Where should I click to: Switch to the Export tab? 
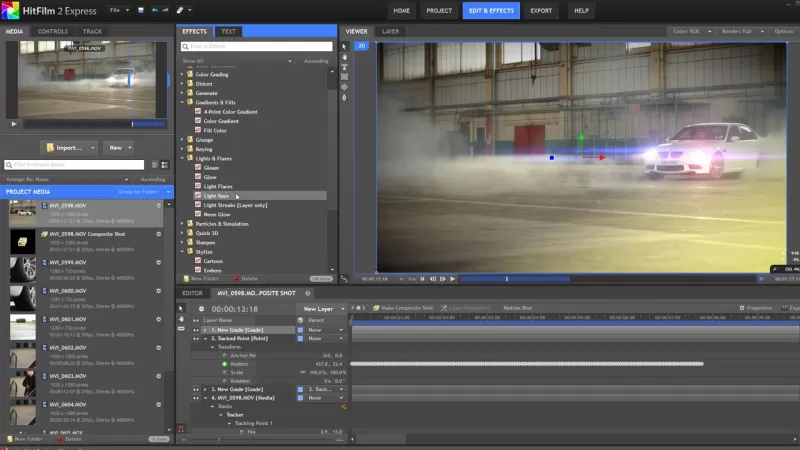pos(541,11)
